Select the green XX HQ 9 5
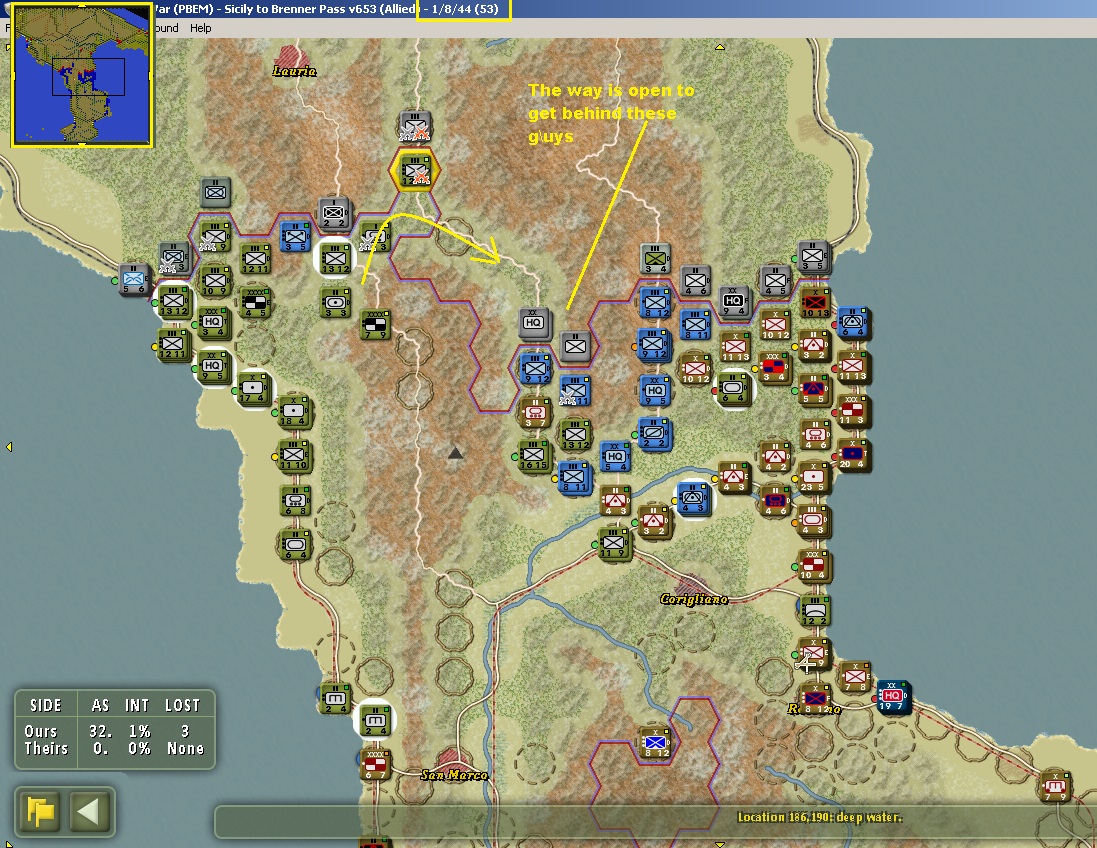 tap(213, 365)
